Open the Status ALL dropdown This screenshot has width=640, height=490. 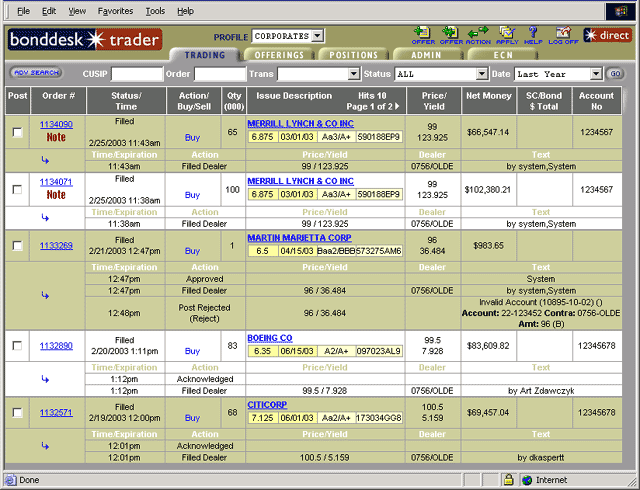coord(482,74)
